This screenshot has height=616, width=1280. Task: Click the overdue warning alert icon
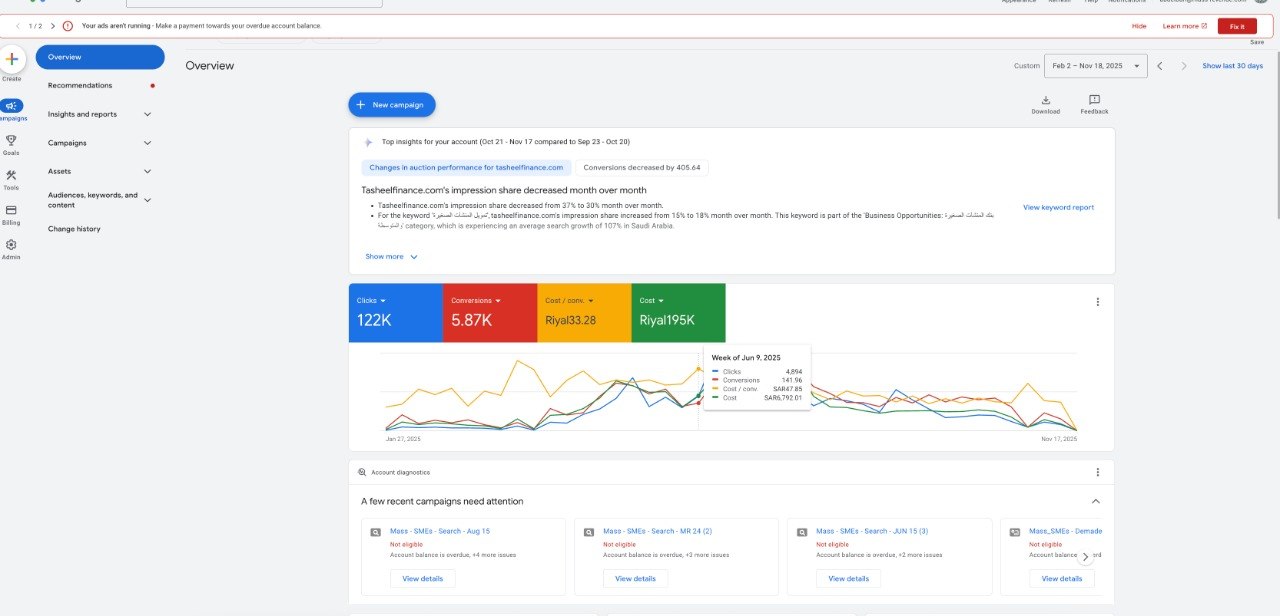(x=67, y=26)
